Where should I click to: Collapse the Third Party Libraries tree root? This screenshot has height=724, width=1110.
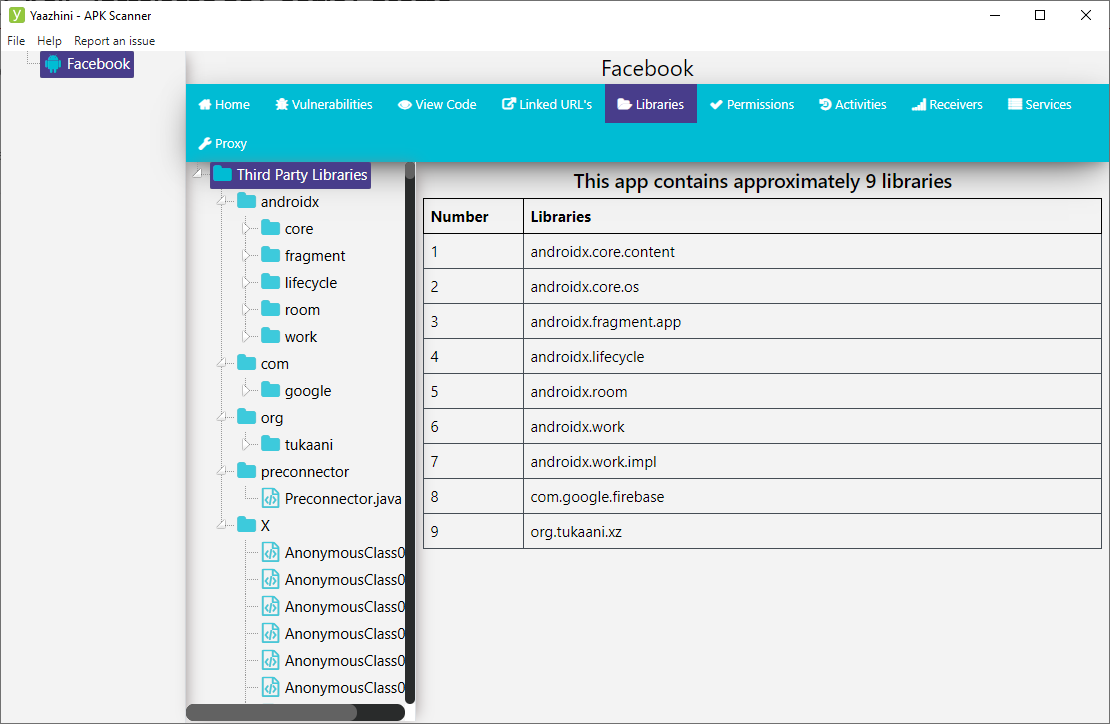(198, 173)
